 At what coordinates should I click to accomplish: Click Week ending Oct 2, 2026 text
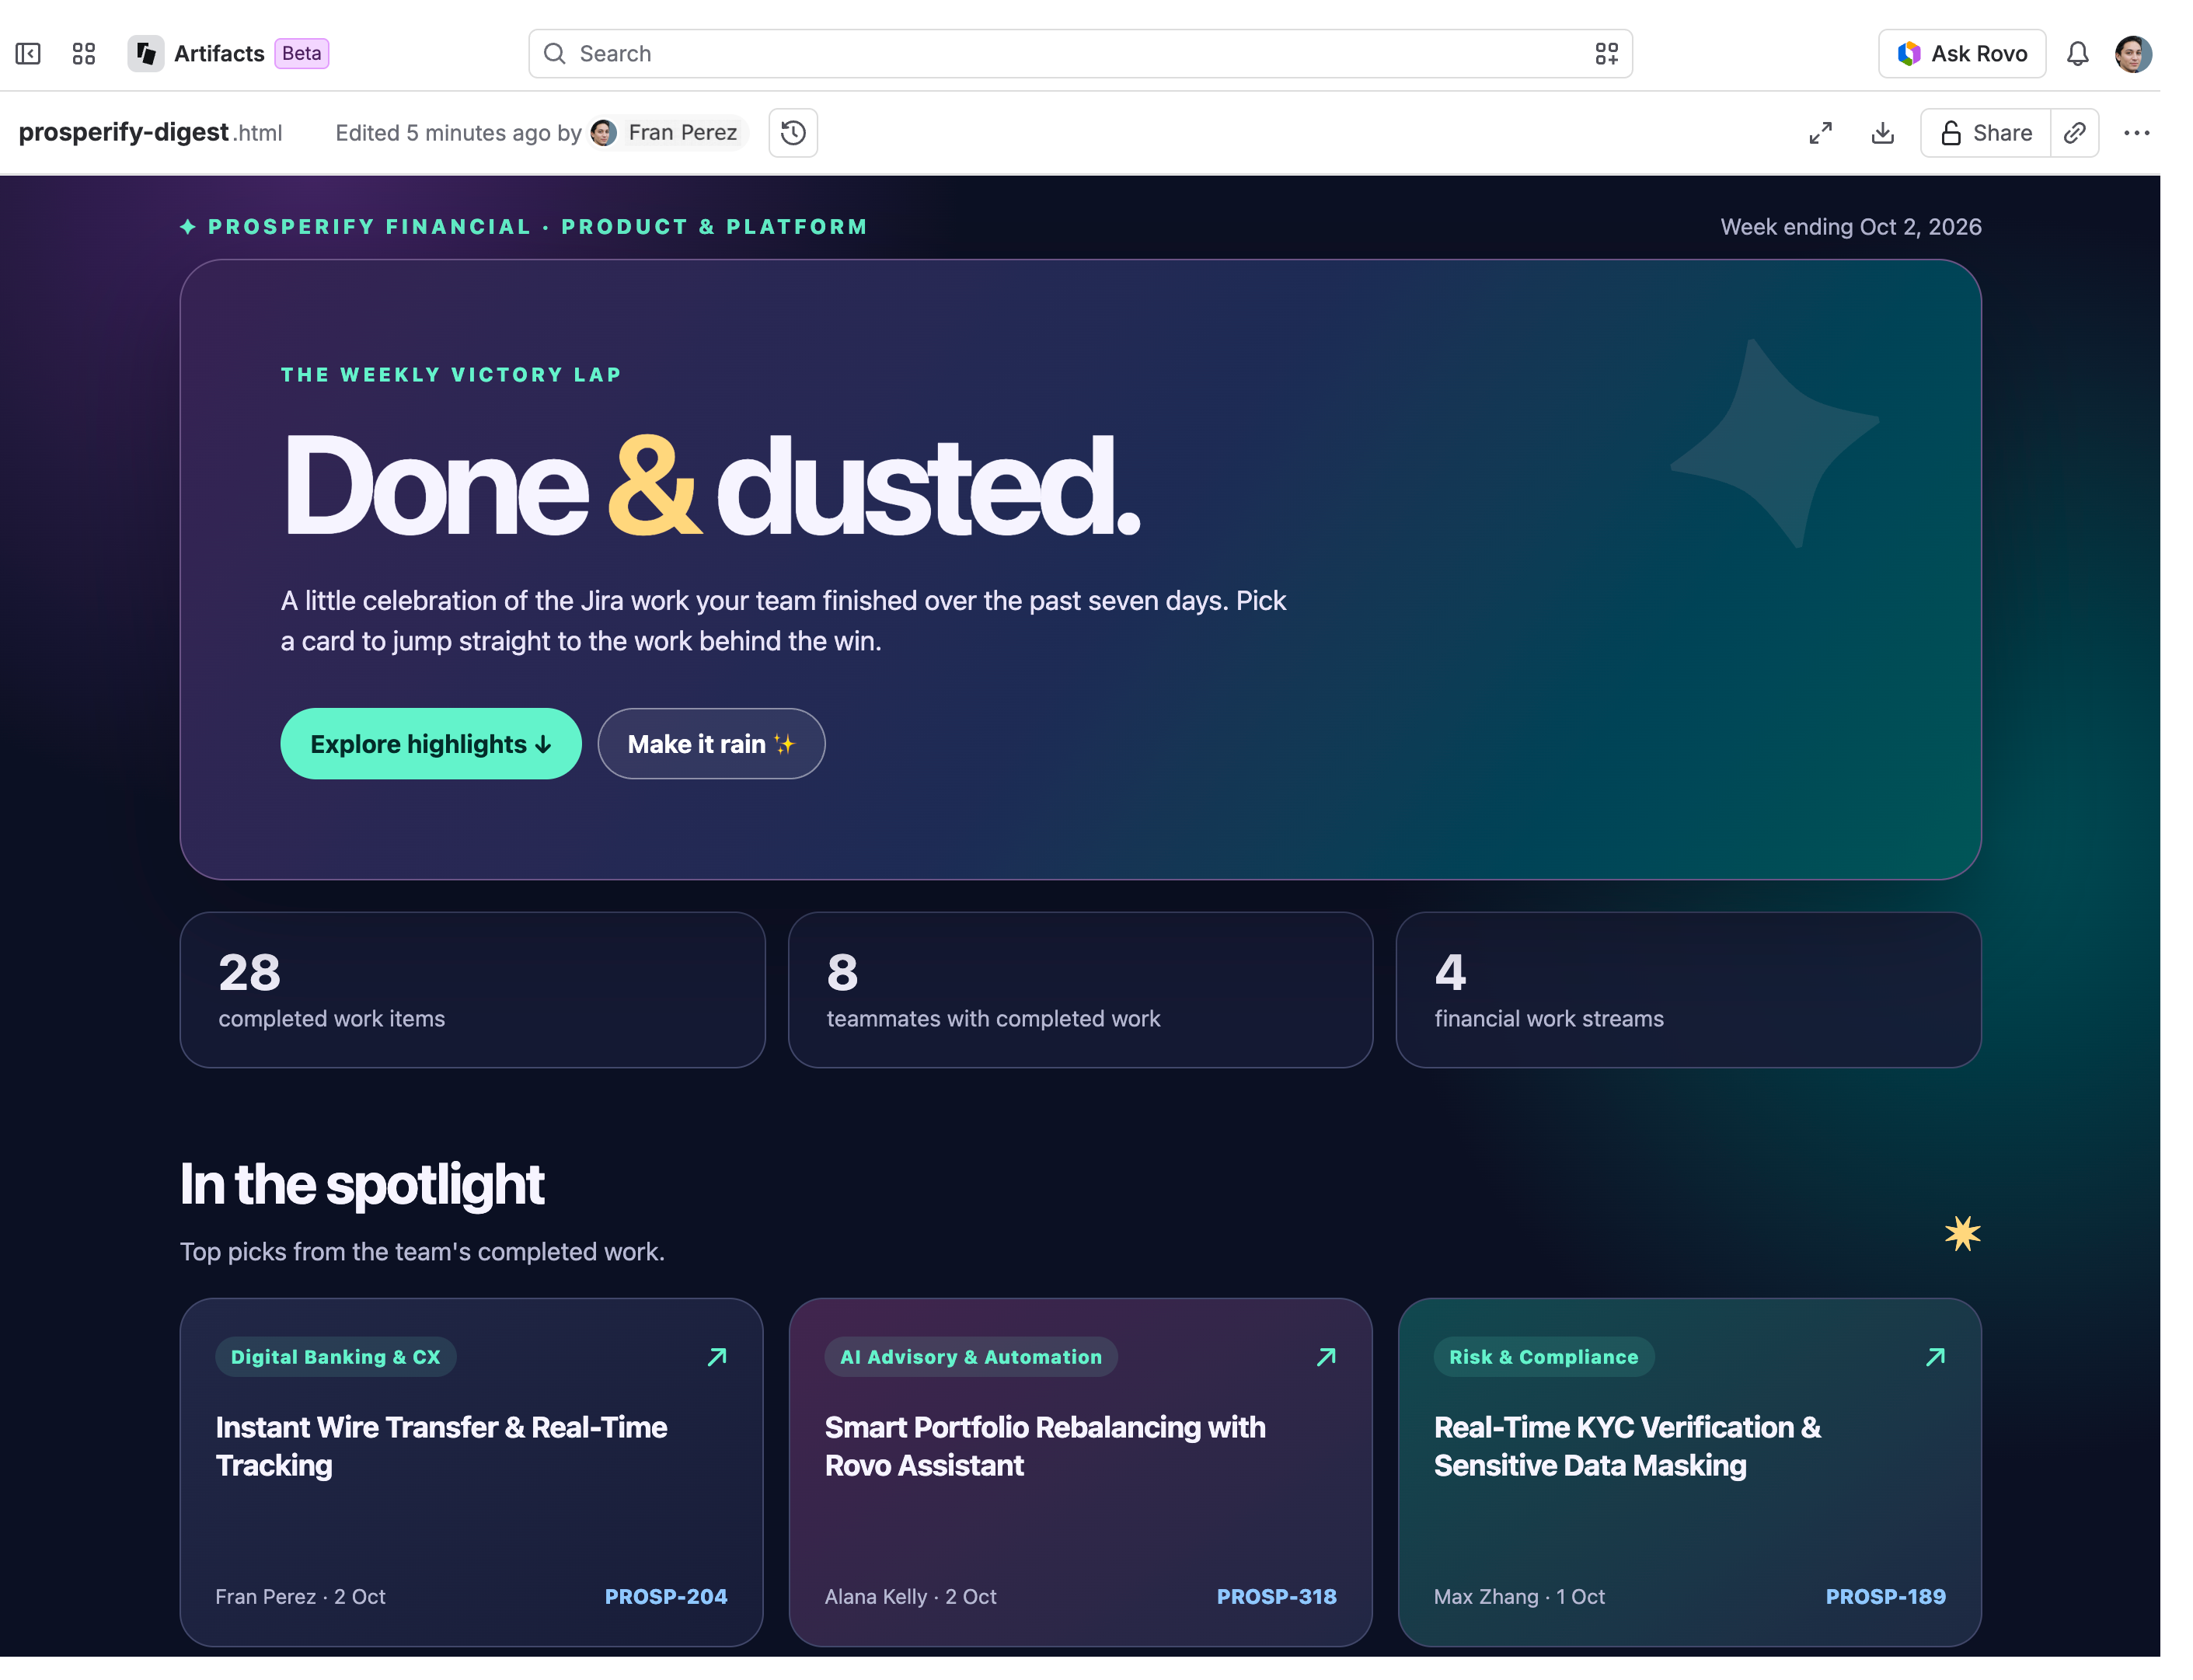click(1850, 227)
